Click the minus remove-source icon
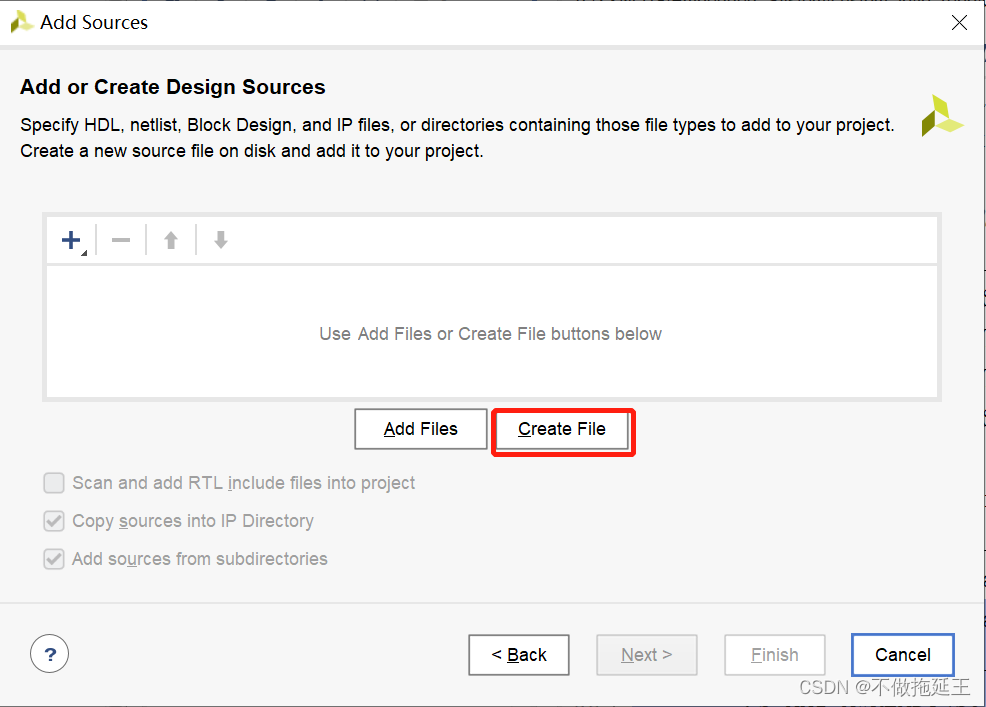 [121, 240]
